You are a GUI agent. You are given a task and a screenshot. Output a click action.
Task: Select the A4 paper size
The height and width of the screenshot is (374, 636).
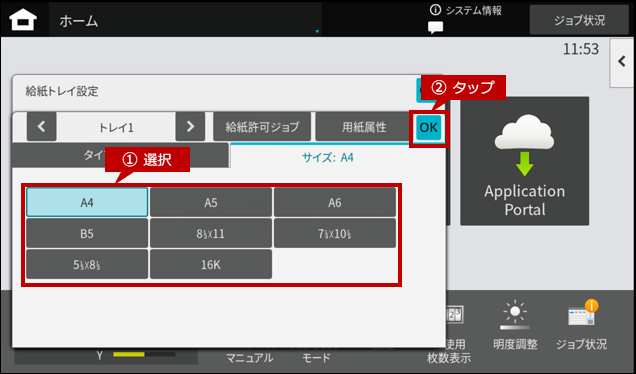87,202
